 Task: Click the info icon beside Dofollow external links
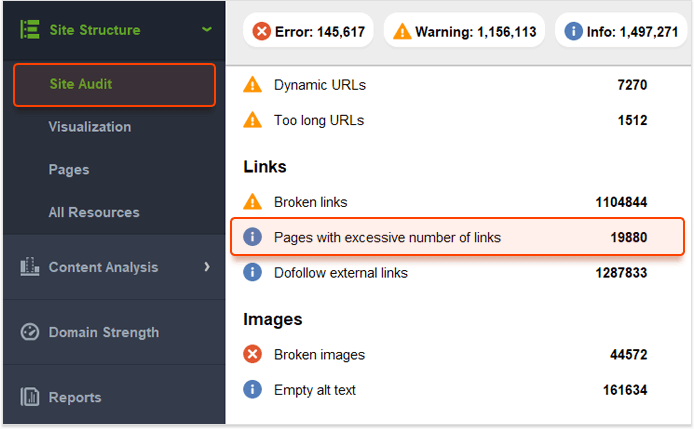click(252, 272)
